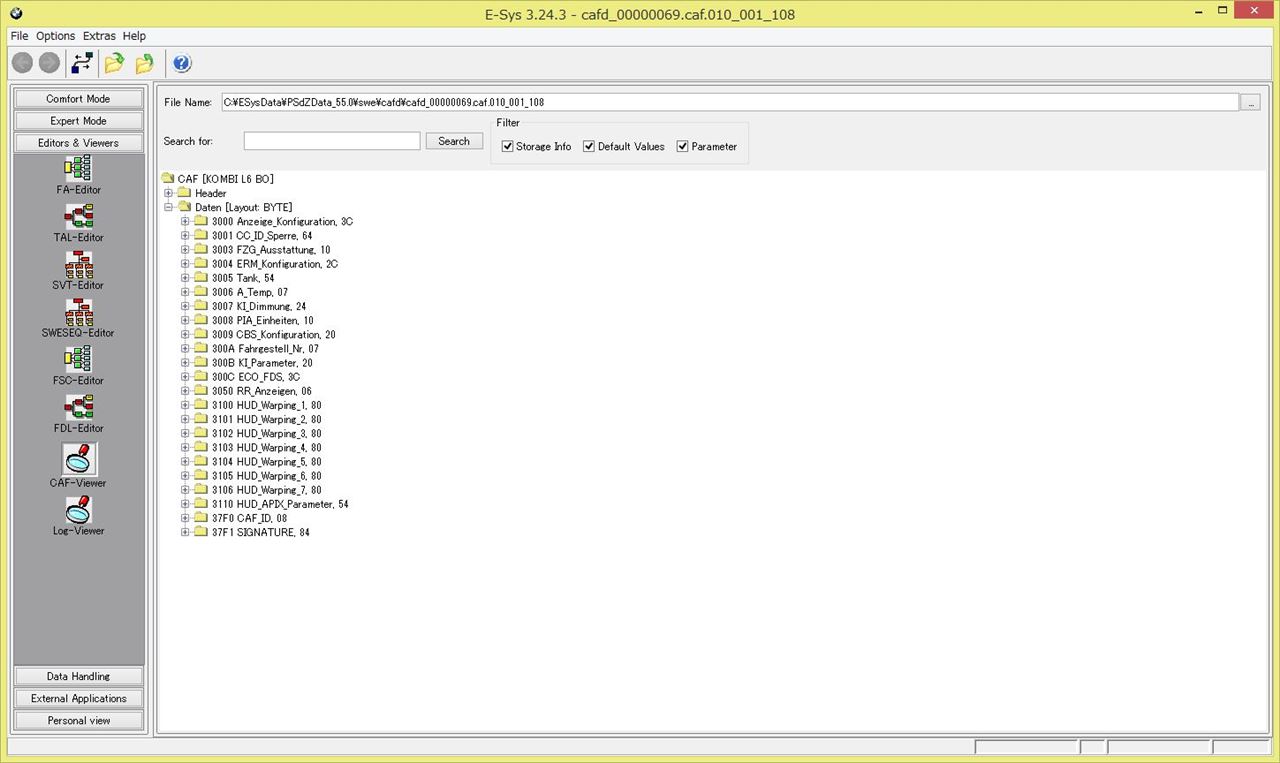The image size is (1280, 763).
Task: Open the Personal view section
Action: (x=79, y=721)
